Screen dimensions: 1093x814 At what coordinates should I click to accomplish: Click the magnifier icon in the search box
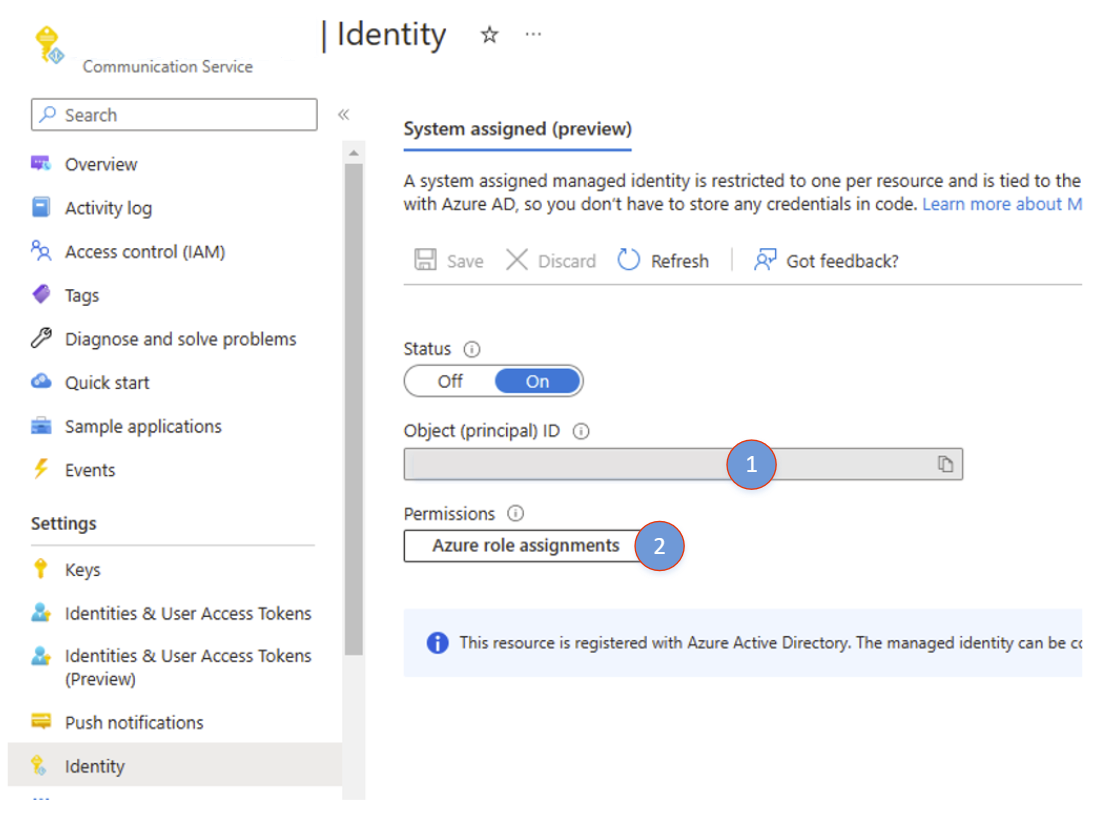click(47, 114)
